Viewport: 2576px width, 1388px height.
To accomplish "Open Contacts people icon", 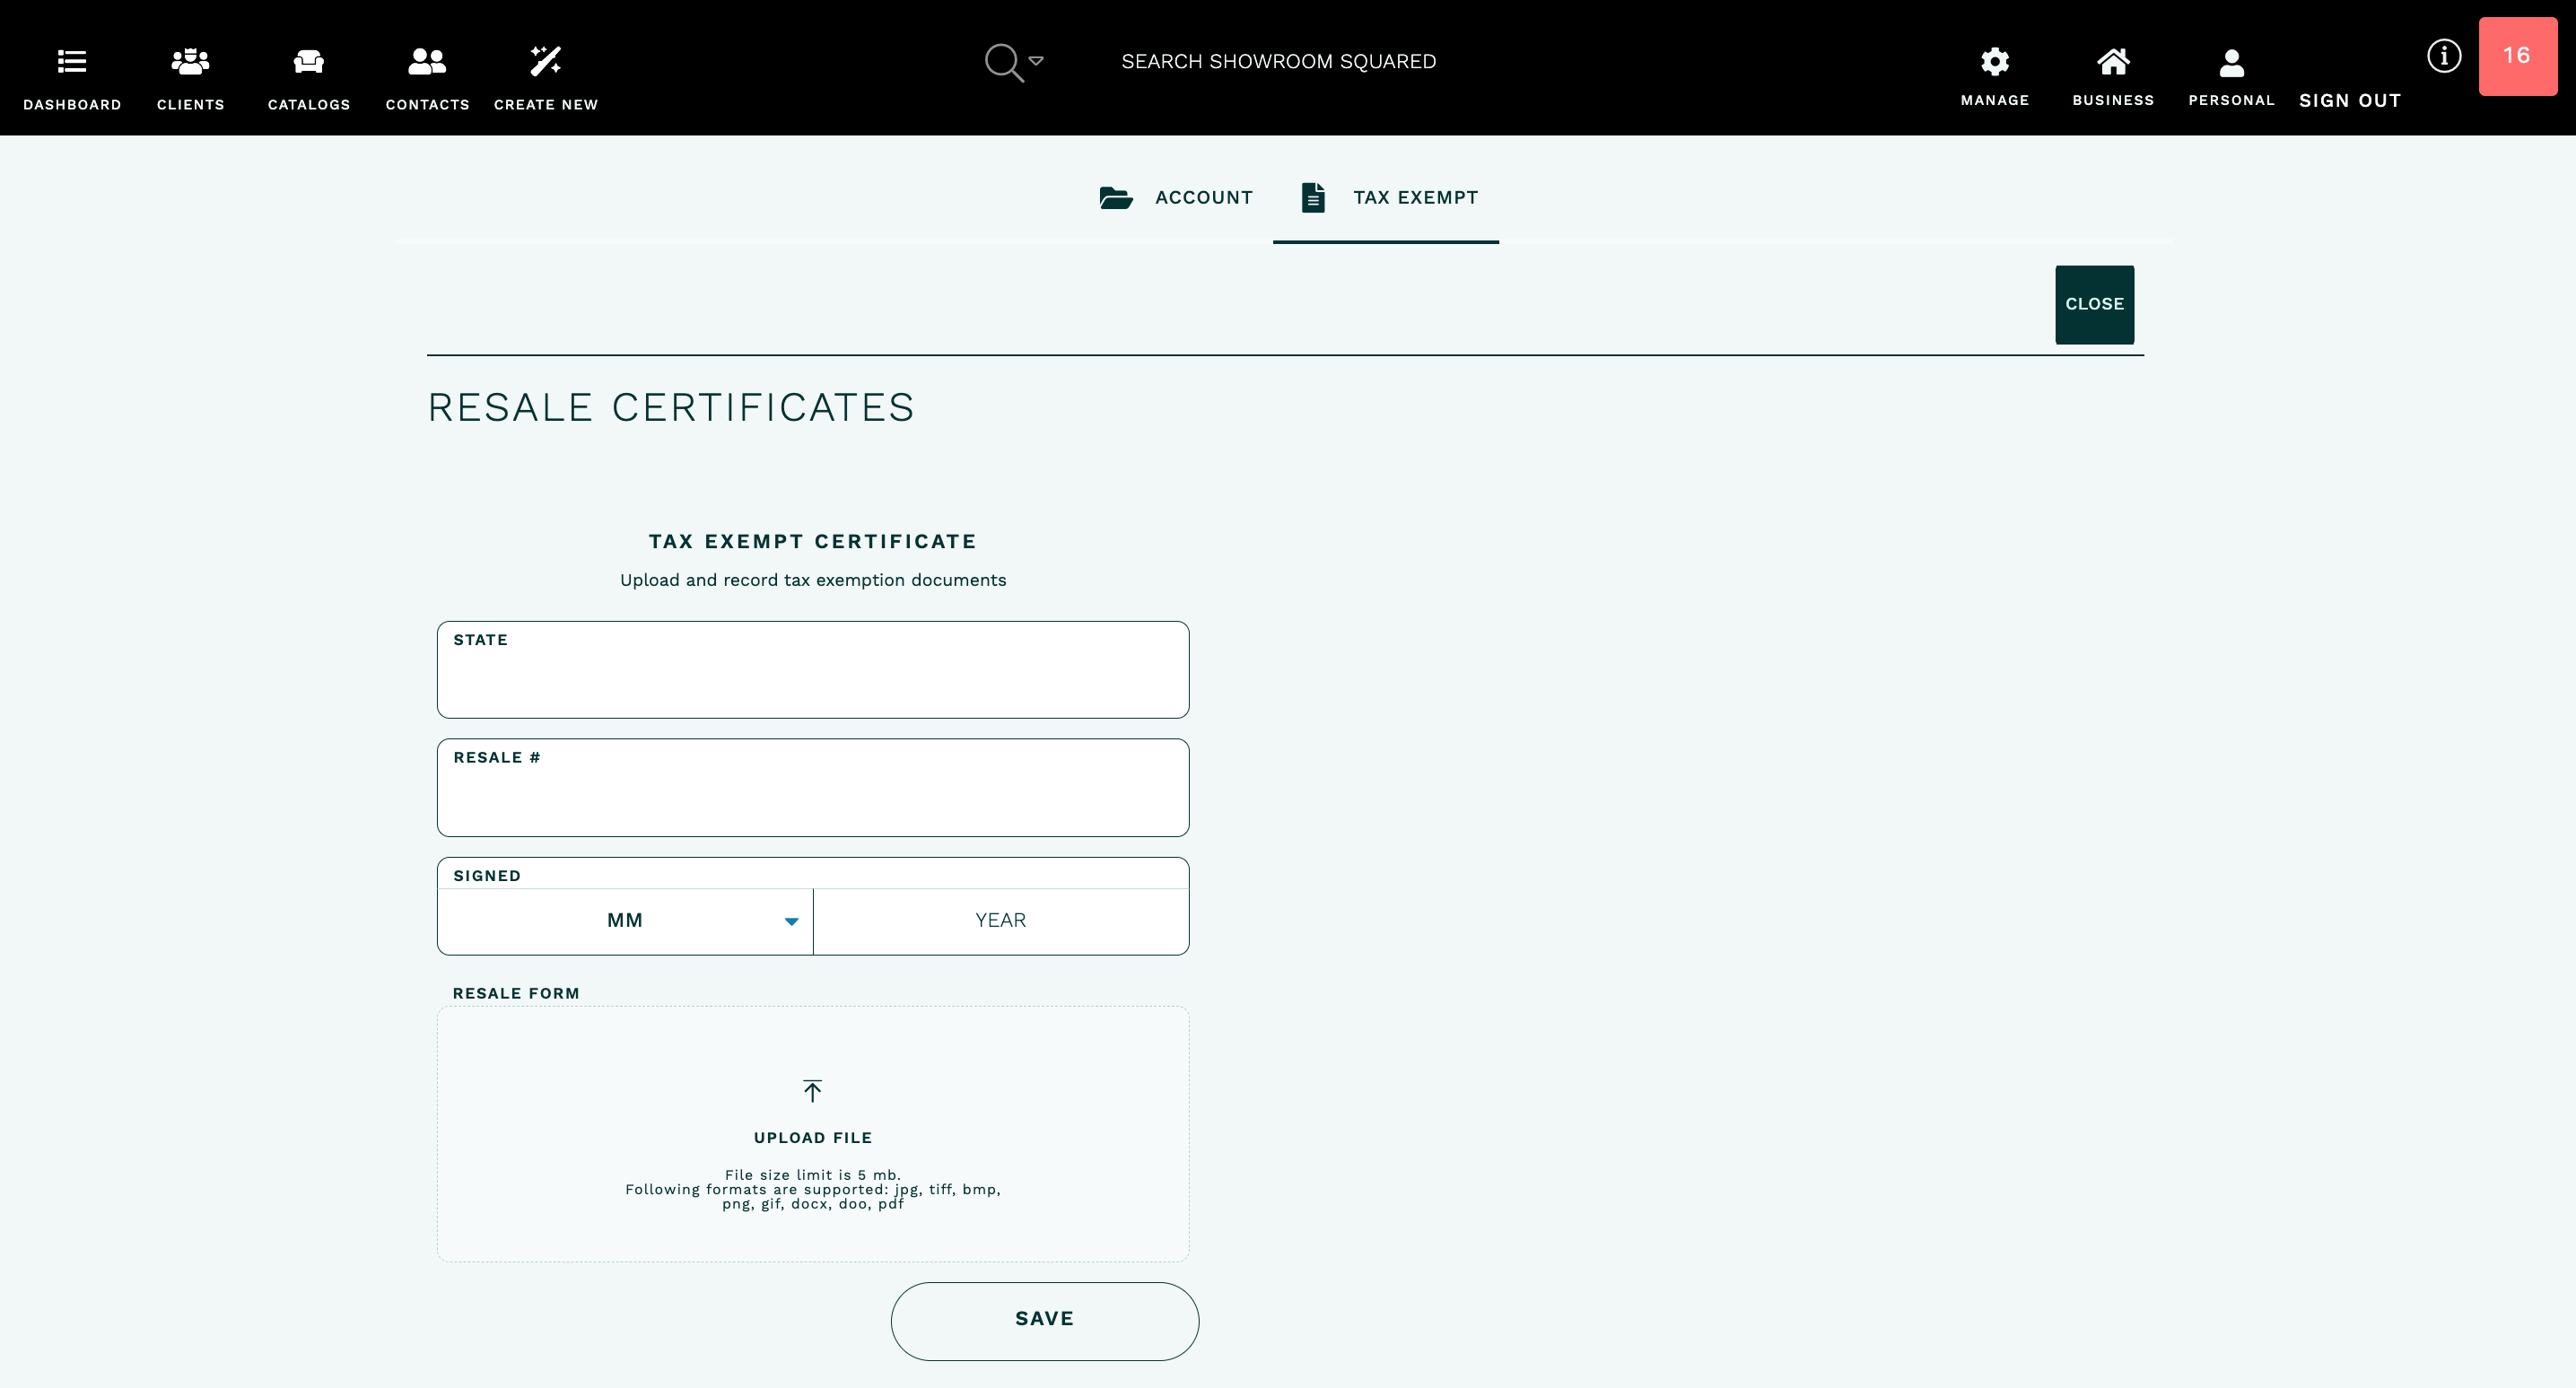I will pyautogui.click(x=427, y=62).
